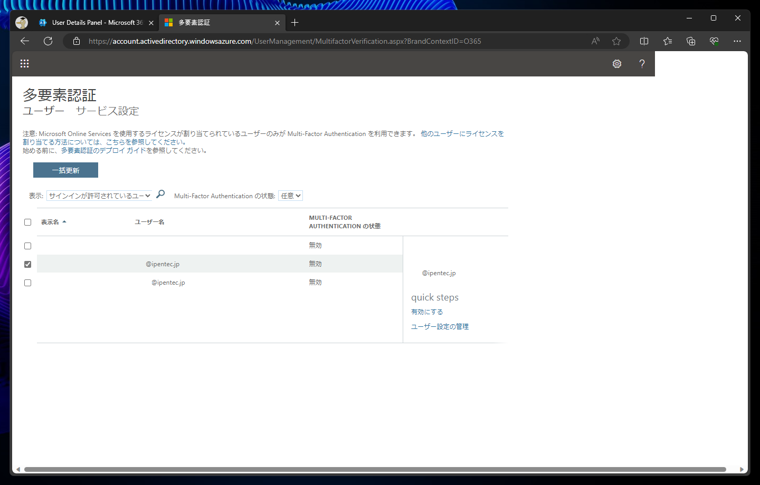760x485 pixels.
Task: View site information lock icon
Action: pos(77,41)
